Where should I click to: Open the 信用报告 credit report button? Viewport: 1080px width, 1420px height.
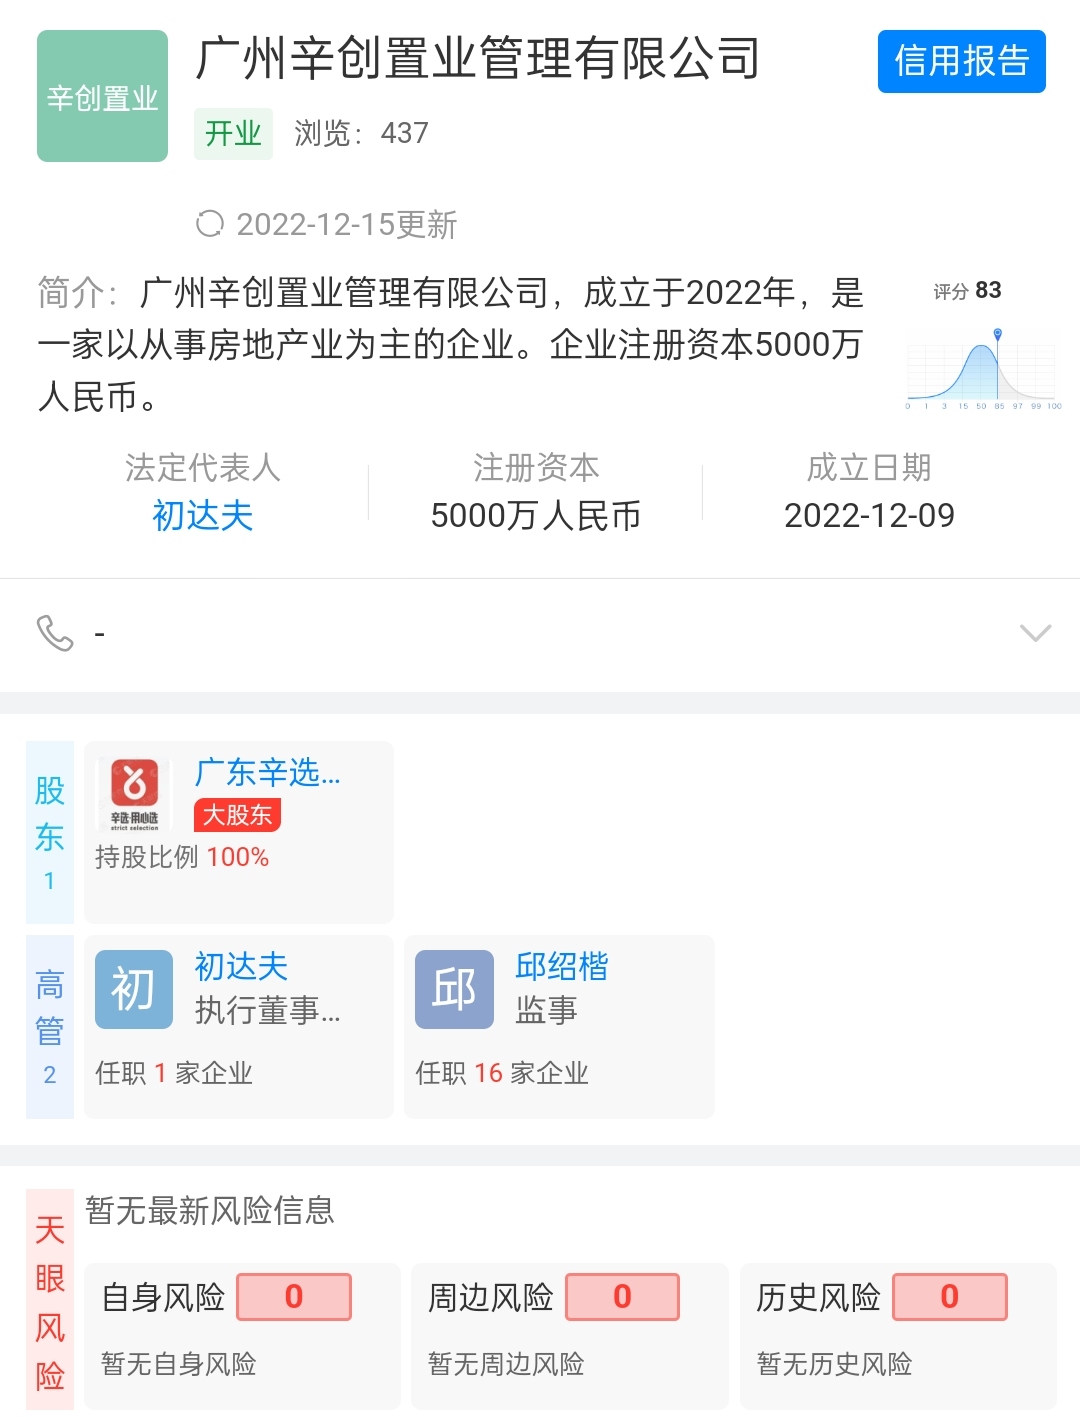(x=961, y=61)
